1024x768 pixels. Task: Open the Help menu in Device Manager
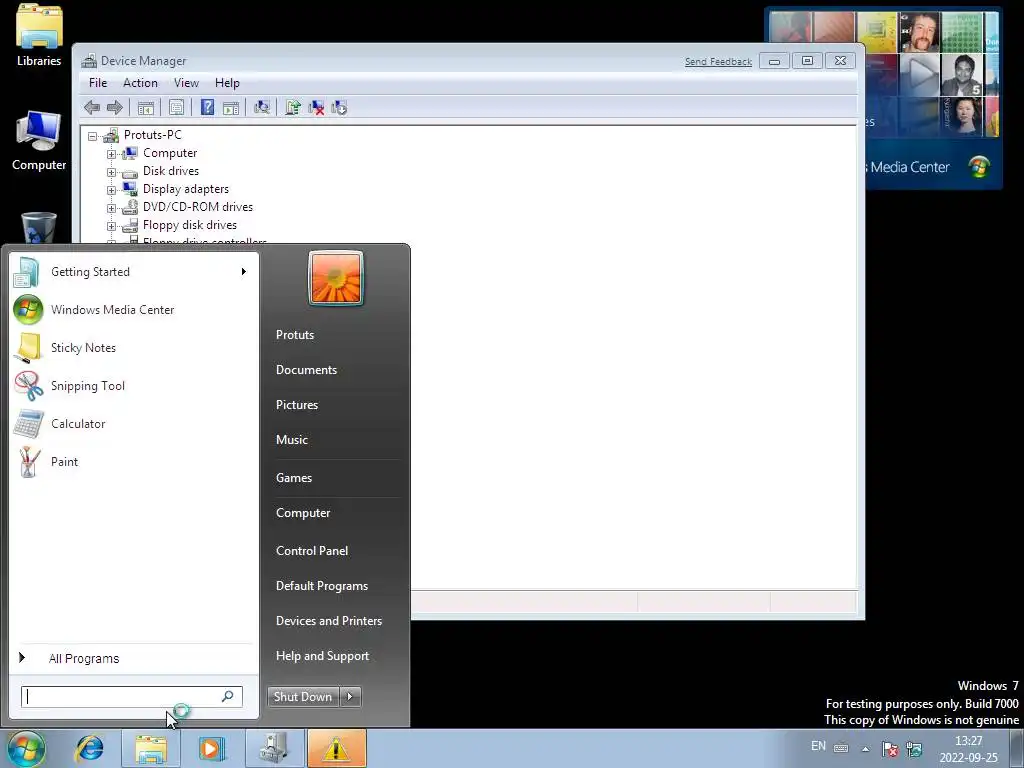tap(227, 83)
